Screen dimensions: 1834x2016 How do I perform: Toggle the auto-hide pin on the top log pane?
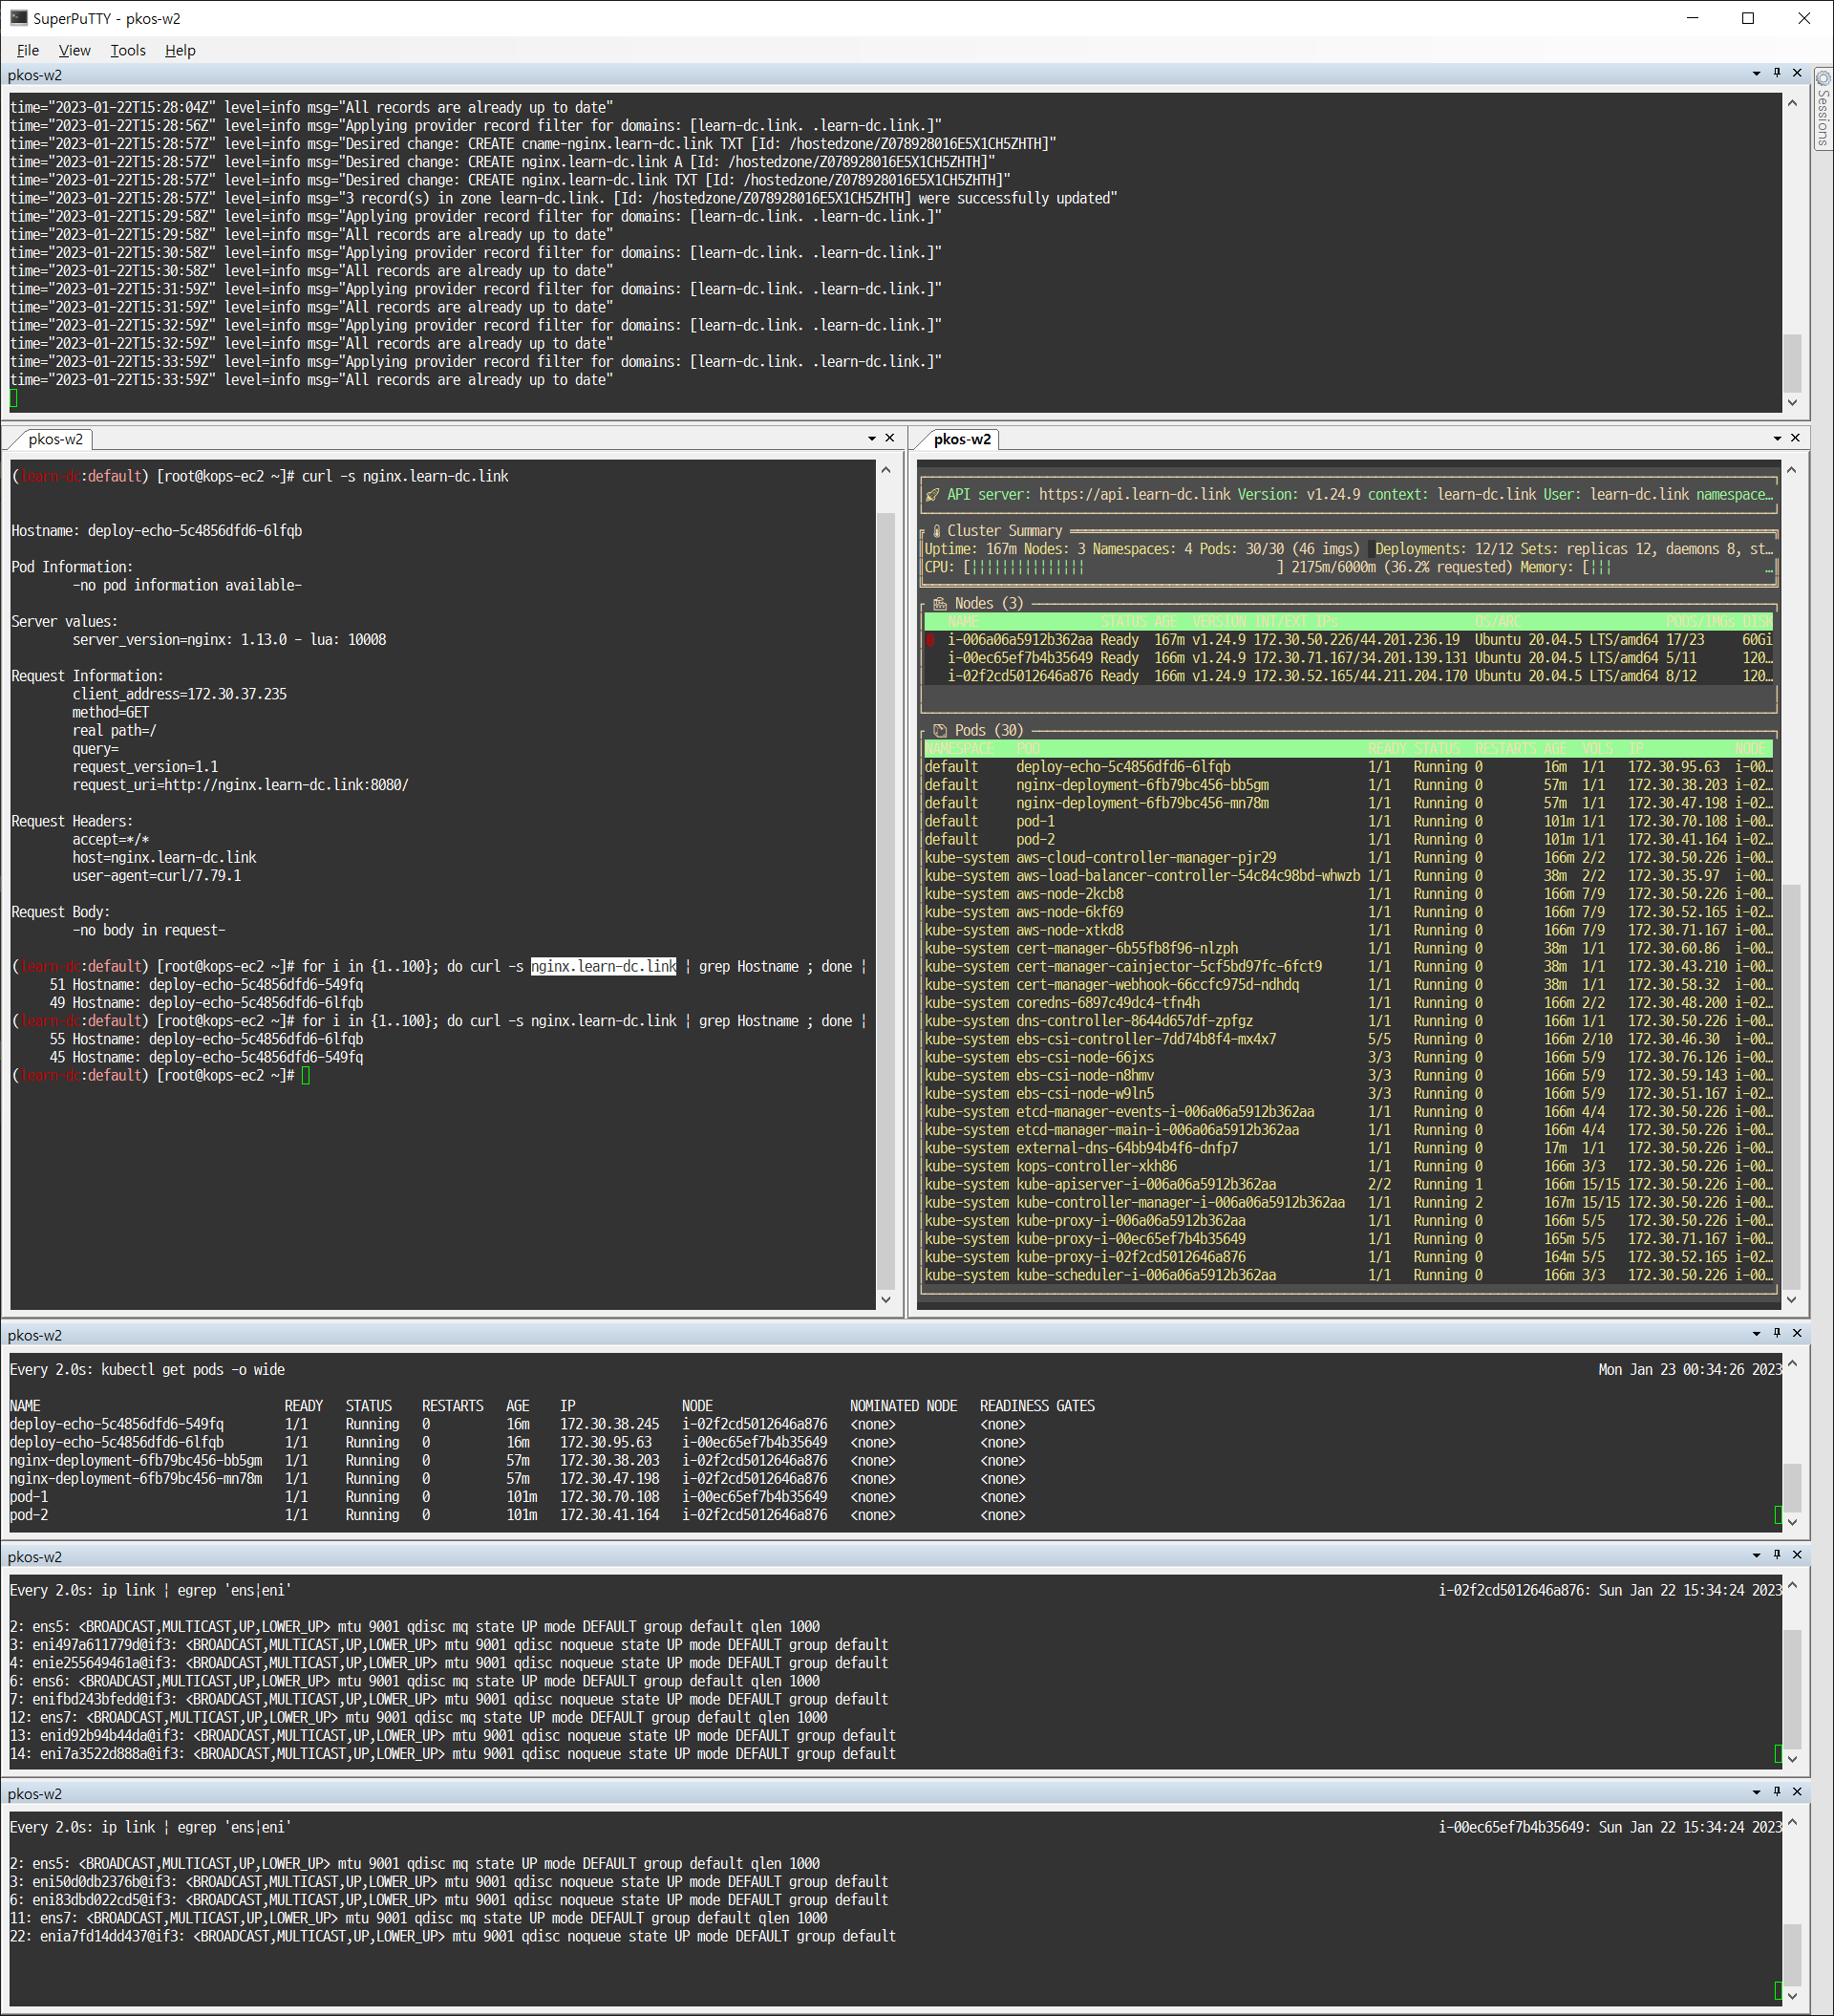[1777, 74]
